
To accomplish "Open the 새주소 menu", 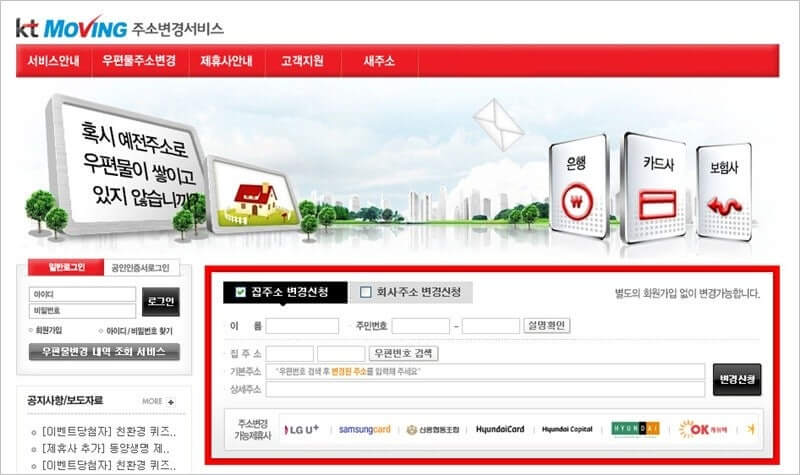I will [x=379, y=61].
